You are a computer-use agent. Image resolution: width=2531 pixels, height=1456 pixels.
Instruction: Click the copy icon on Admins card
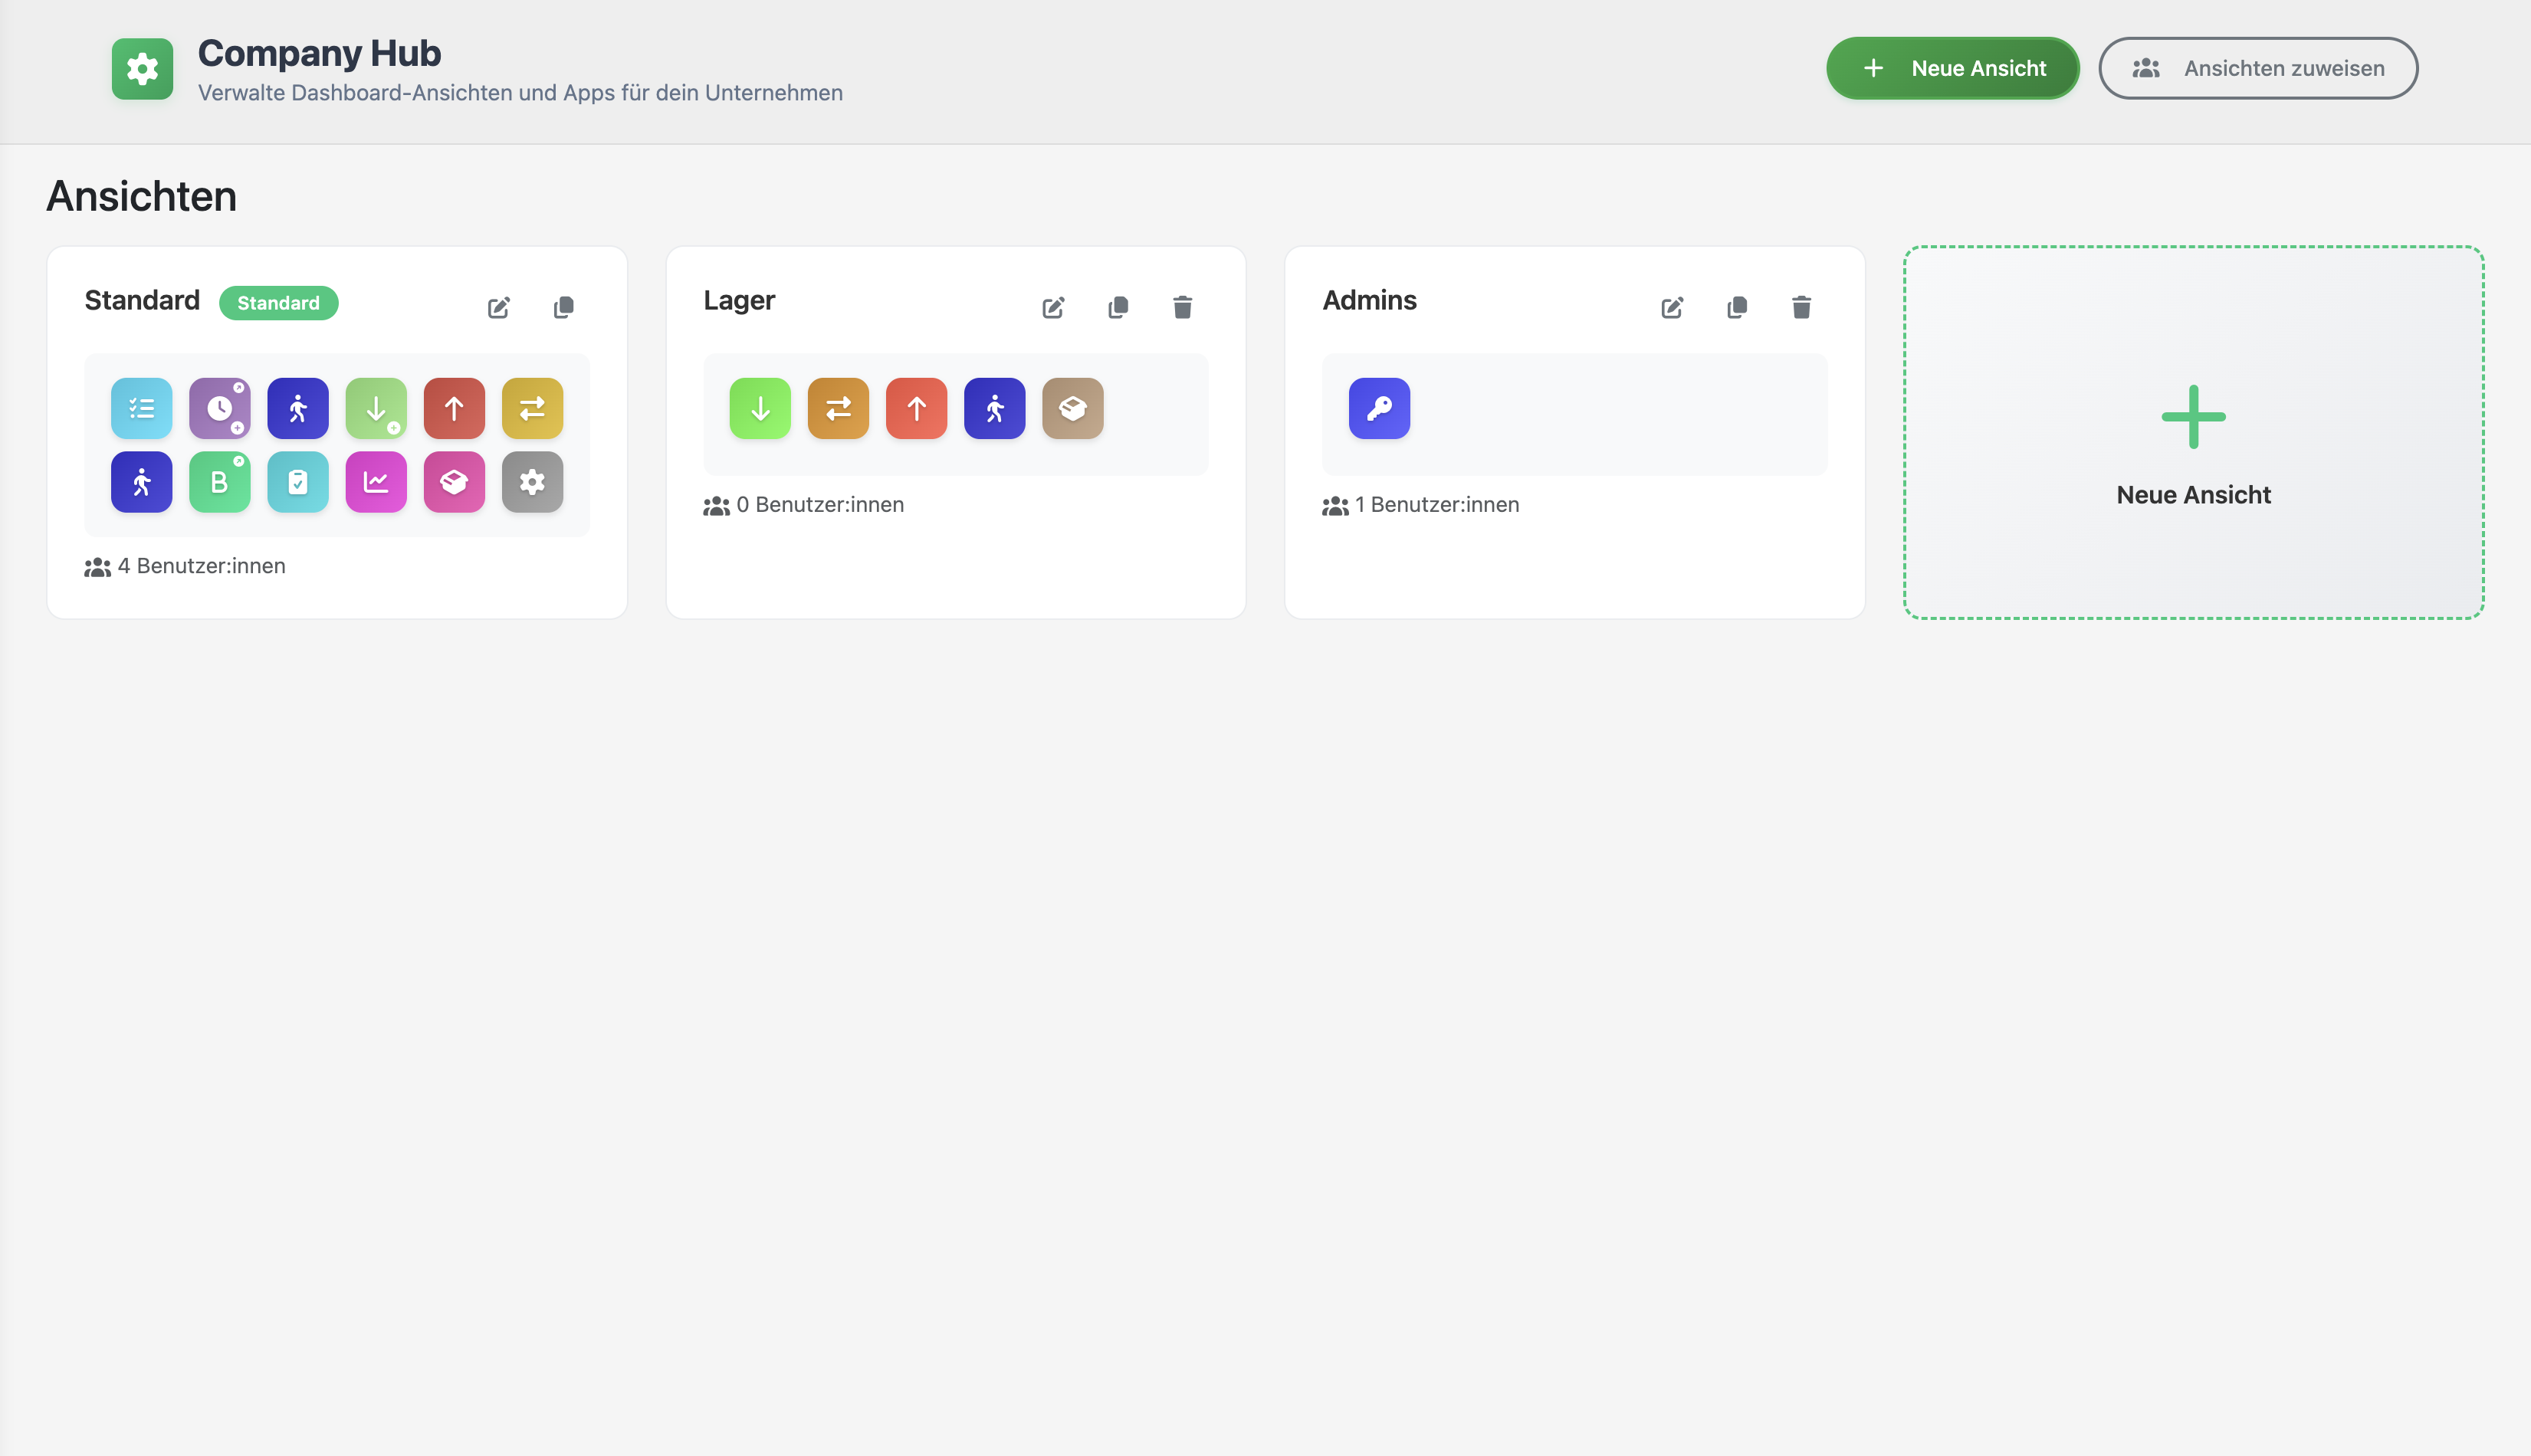point(1737,307)
